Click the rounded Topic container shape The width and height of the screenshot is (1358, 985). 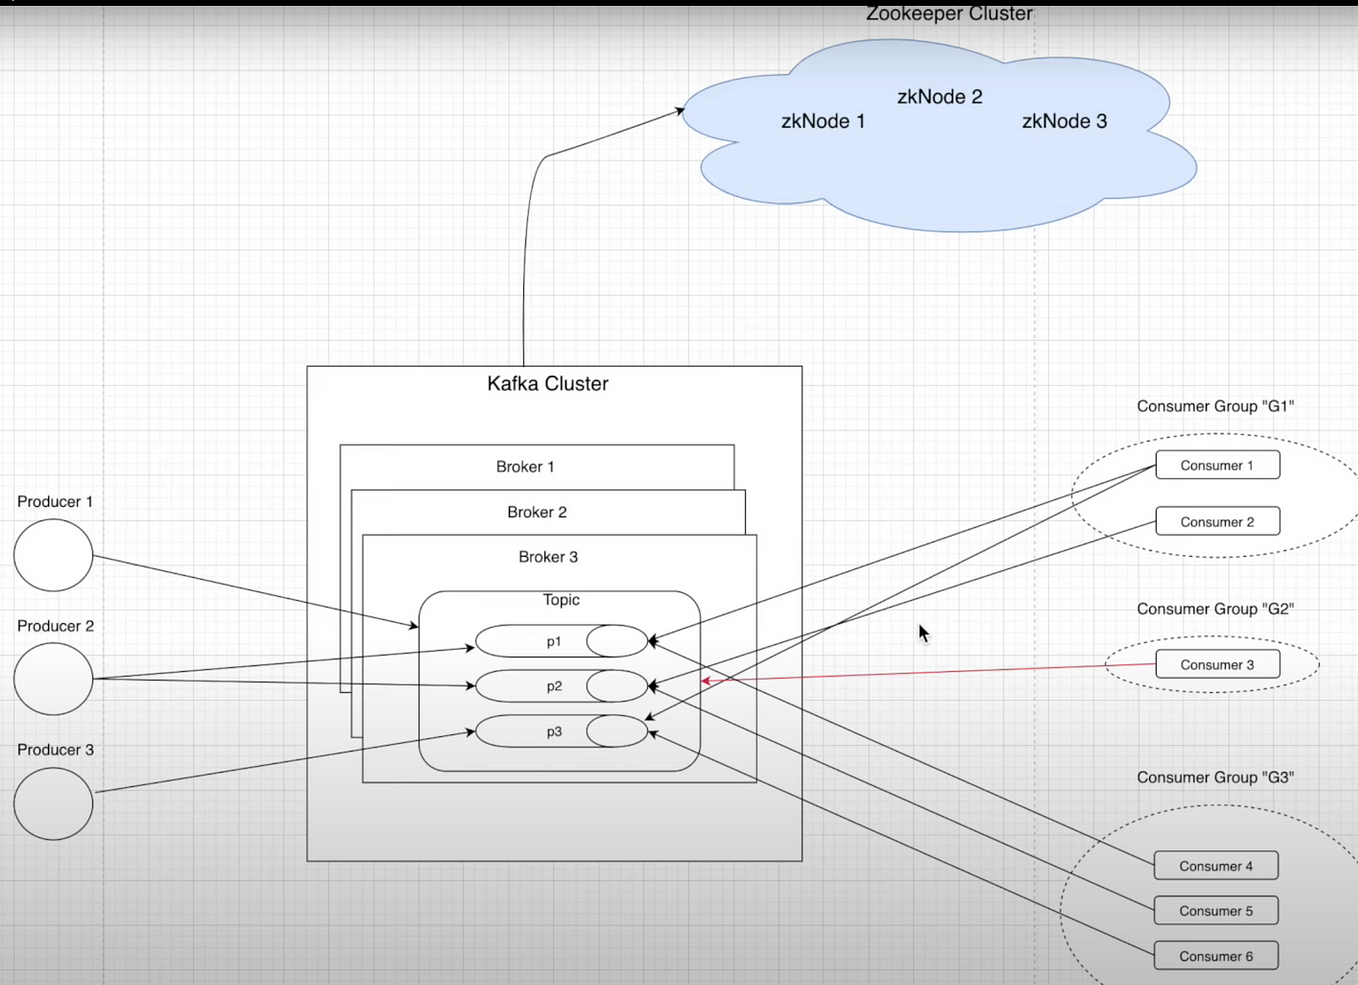(x=560, y=600)
